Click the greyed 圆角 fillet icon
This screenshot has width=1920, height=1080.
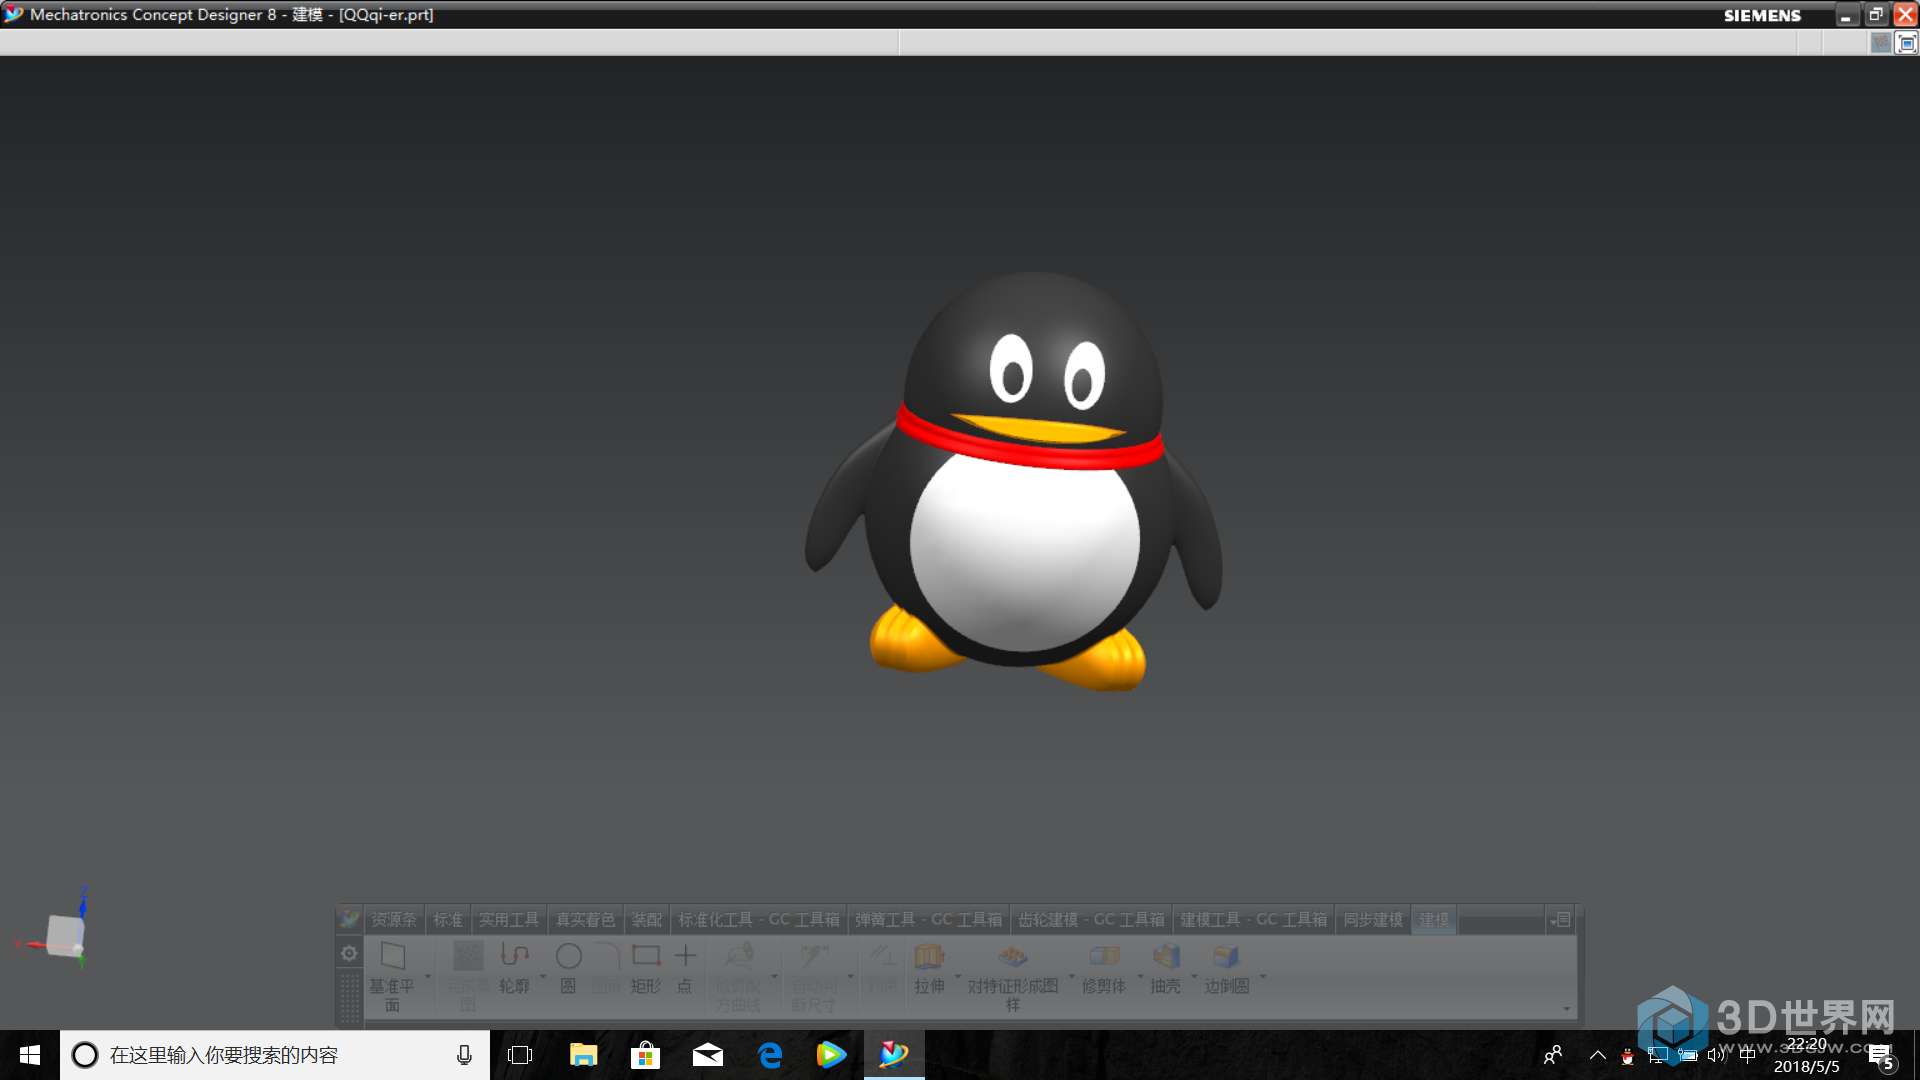606,968
